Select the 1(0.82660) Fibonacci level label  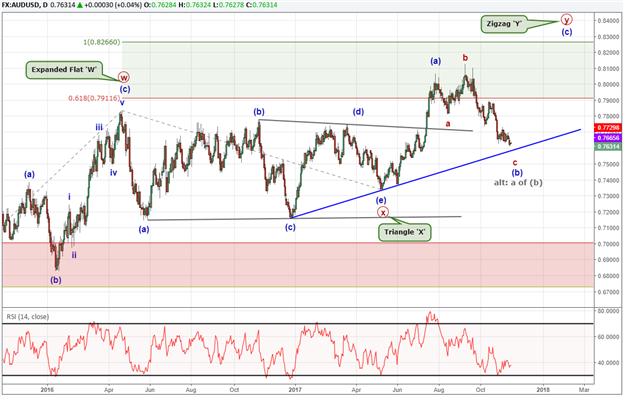click(101, 42)
